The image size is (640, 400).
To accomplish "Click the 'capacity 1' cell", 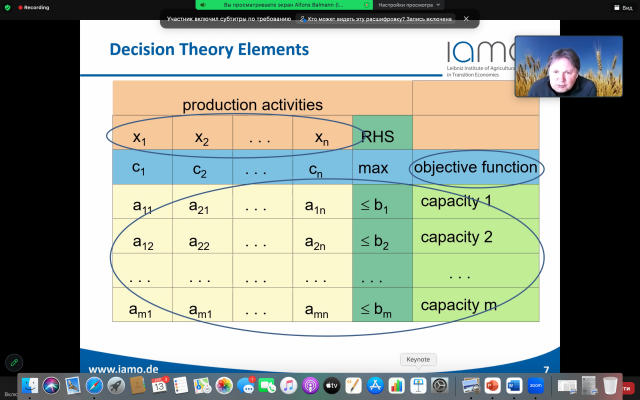I will click(x=476, y=202).
